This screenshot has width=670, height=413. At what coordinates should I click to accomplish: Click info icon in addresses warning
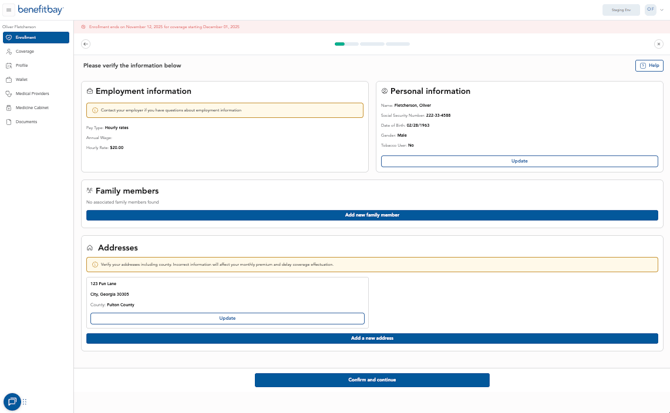(95, 264)
